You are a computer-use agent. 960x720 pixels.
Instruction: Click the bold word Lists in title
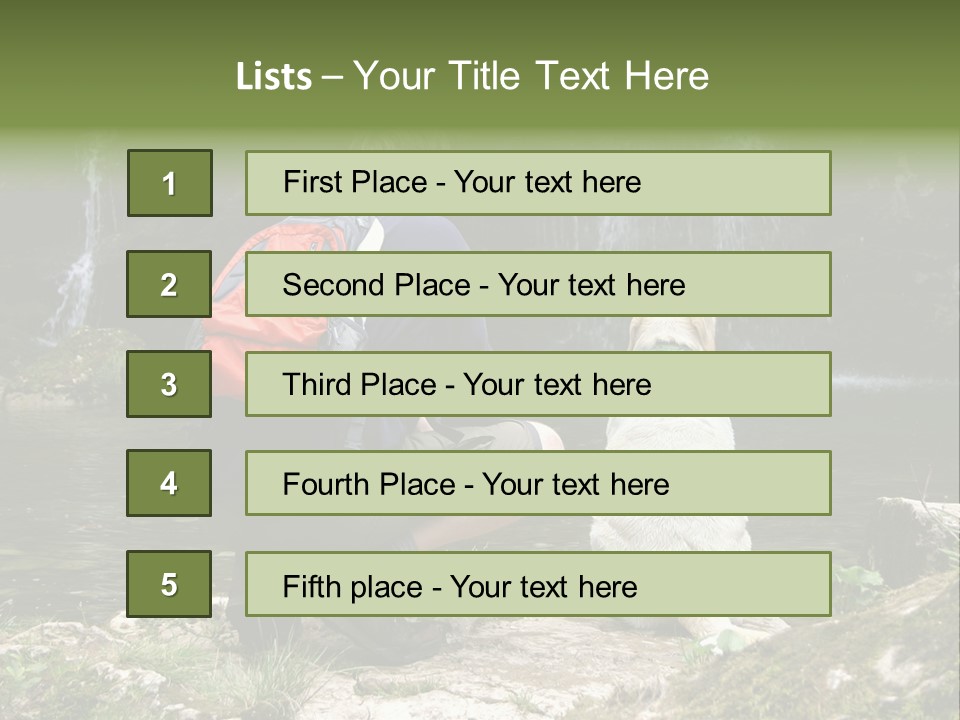click(x=273, y=77)
